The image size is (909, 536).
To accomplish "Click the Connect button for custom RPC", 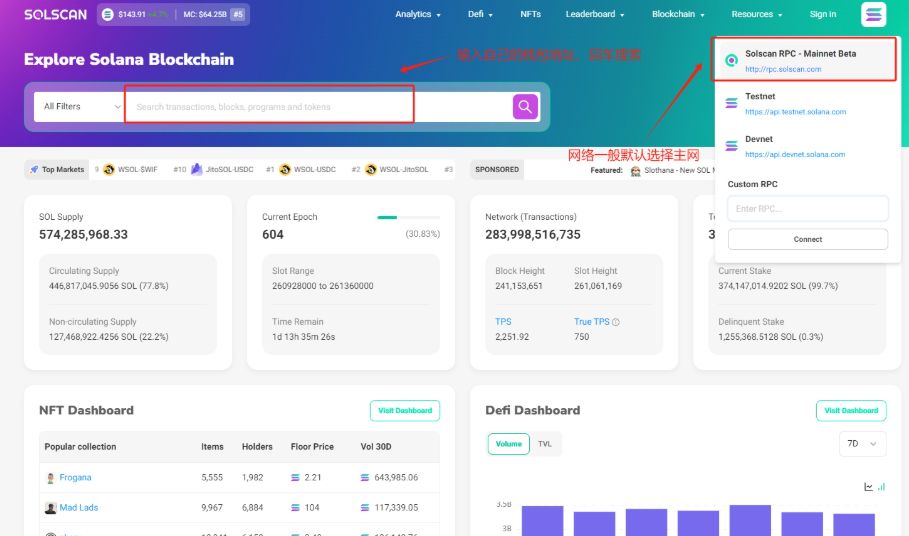I will click(807, 239).
